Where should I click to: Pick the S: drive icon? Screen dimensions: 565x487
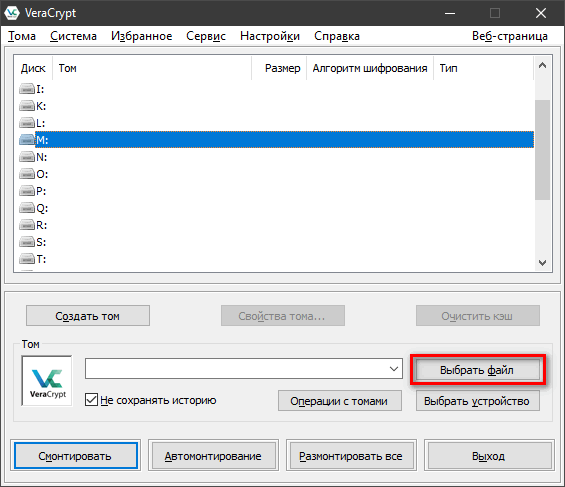coord(27,242)
